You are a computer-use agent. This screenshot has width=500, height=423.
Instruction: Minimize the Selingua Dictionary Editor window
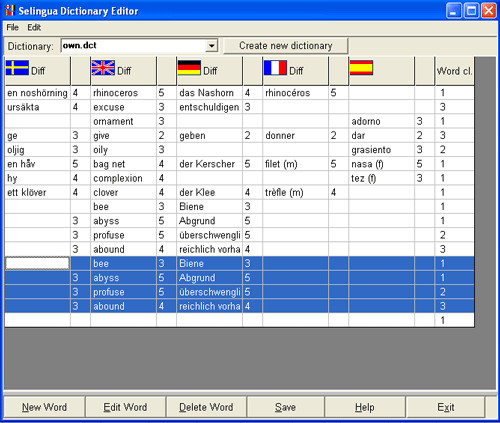[x=454, y=10]
